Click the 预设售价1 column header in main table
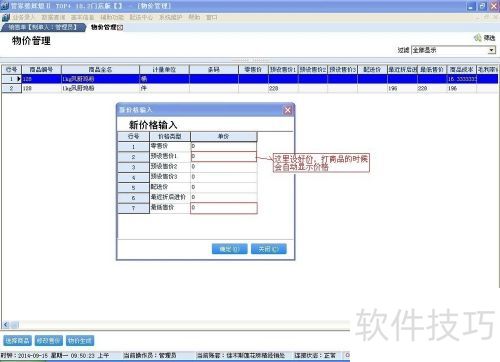This screenshot has height=362, width=500. [283, 70]
